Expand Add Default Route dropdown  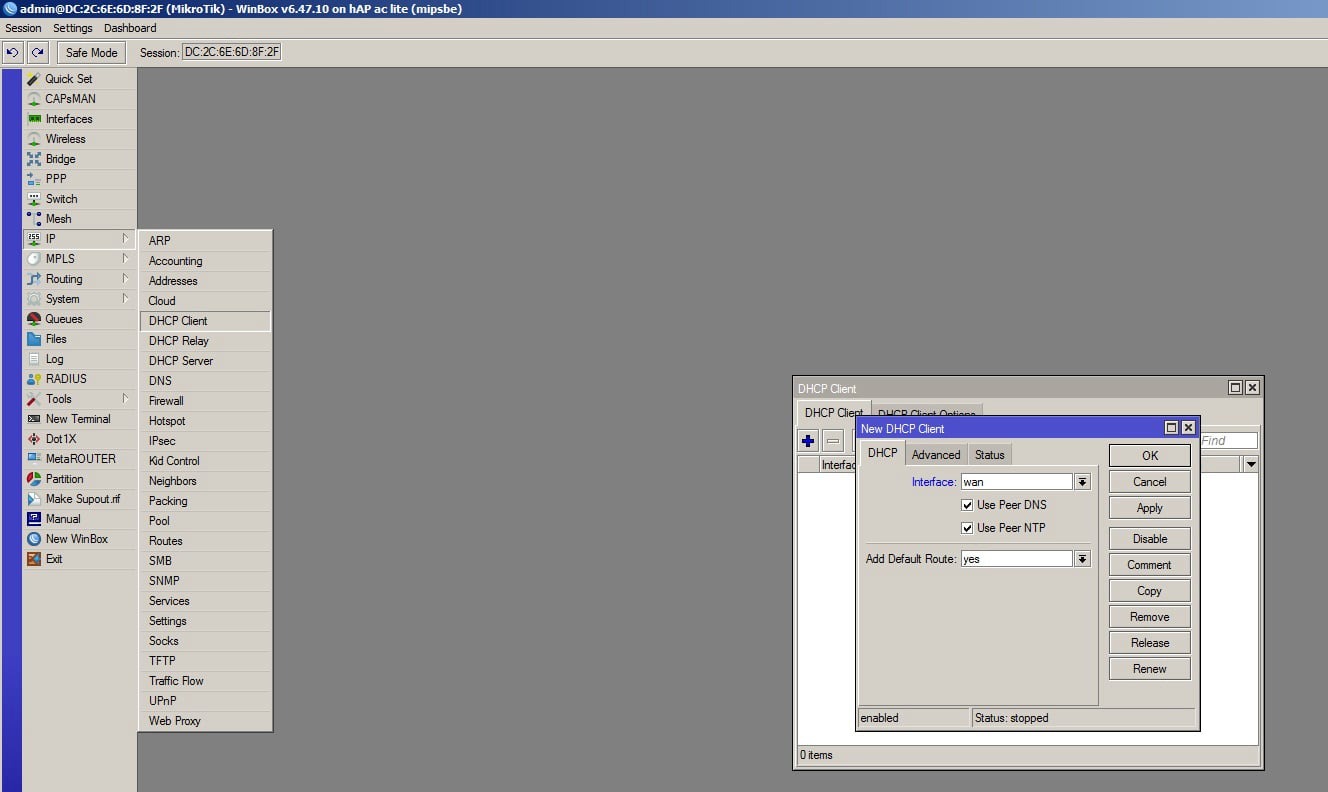point(1082,559)
